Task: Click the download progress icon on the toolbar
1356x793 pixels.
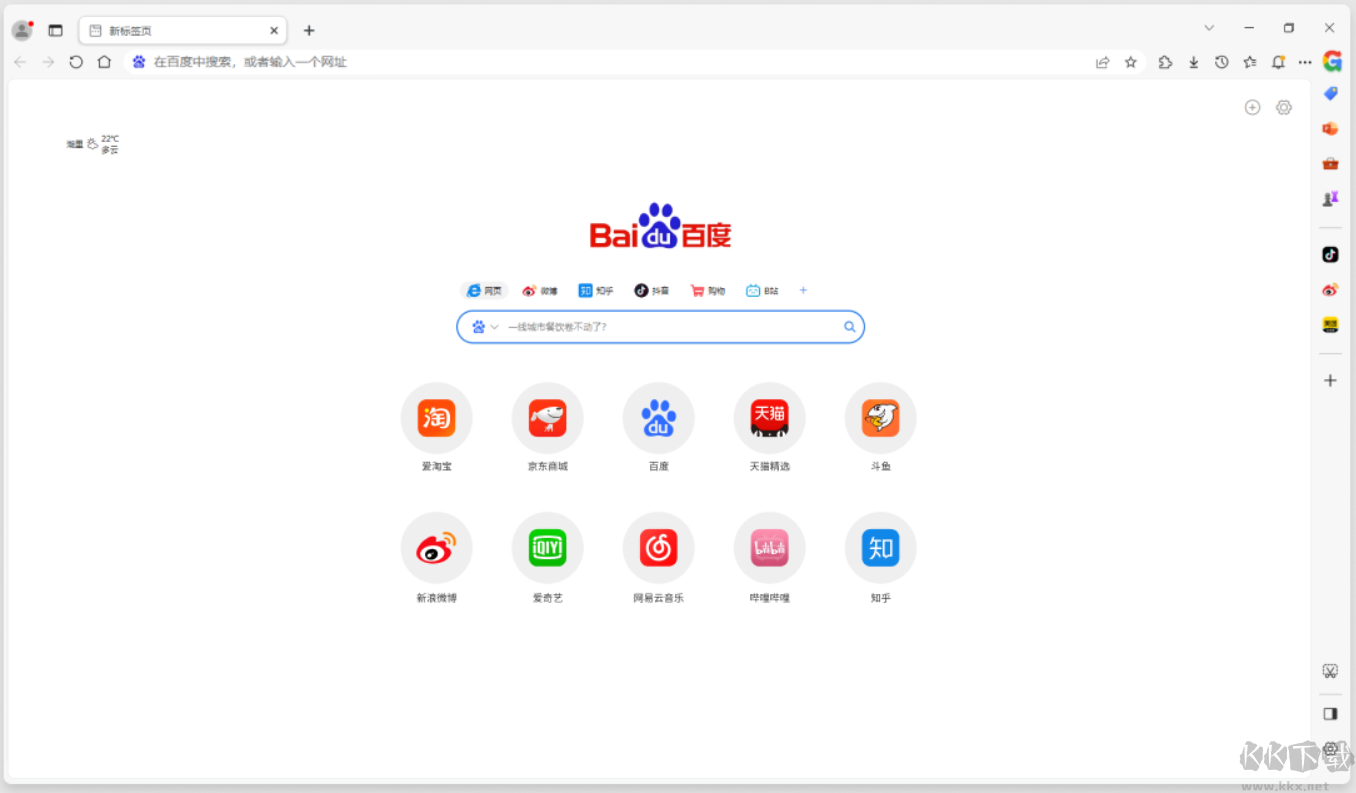Action: 1193,61
